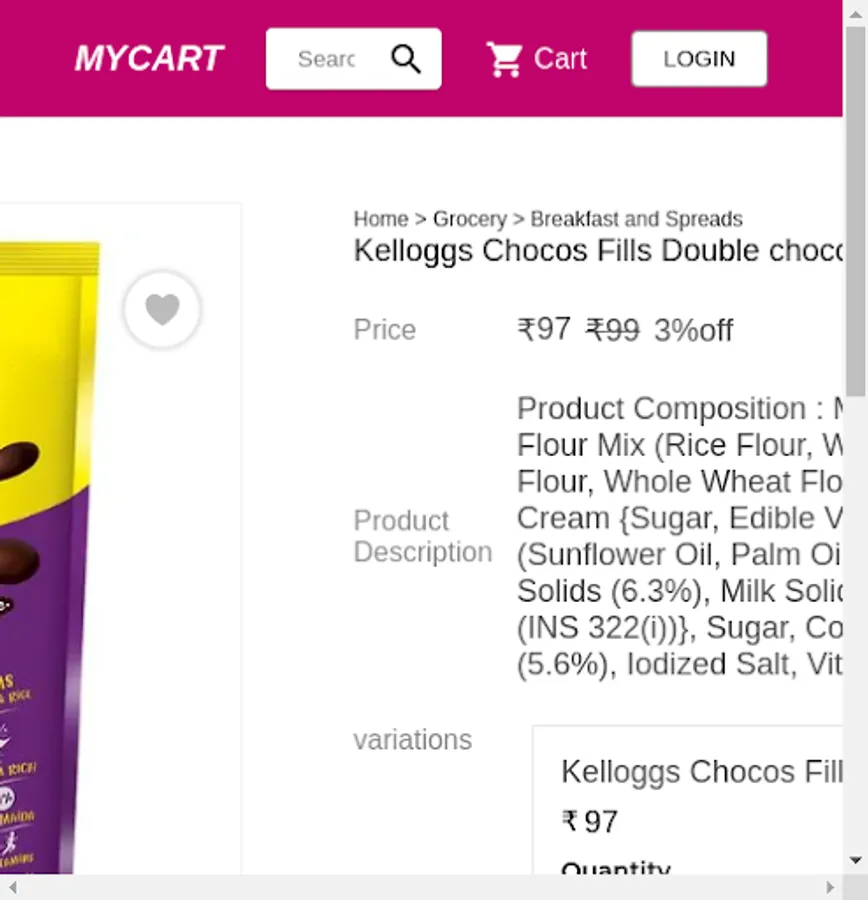The width and height of the screenshot is (868, 900).
Task: Open the Cart text link
Action: (560, 59)
